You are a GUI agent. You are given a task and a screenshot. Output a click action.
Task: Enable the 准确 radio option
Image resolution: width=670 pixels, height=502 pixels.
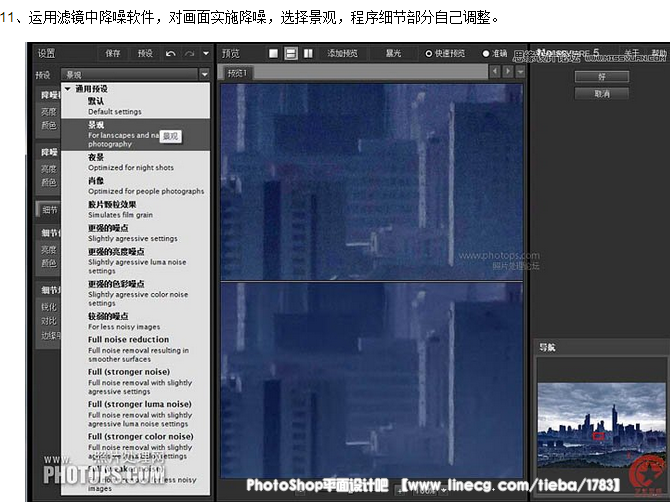(494, 53)
